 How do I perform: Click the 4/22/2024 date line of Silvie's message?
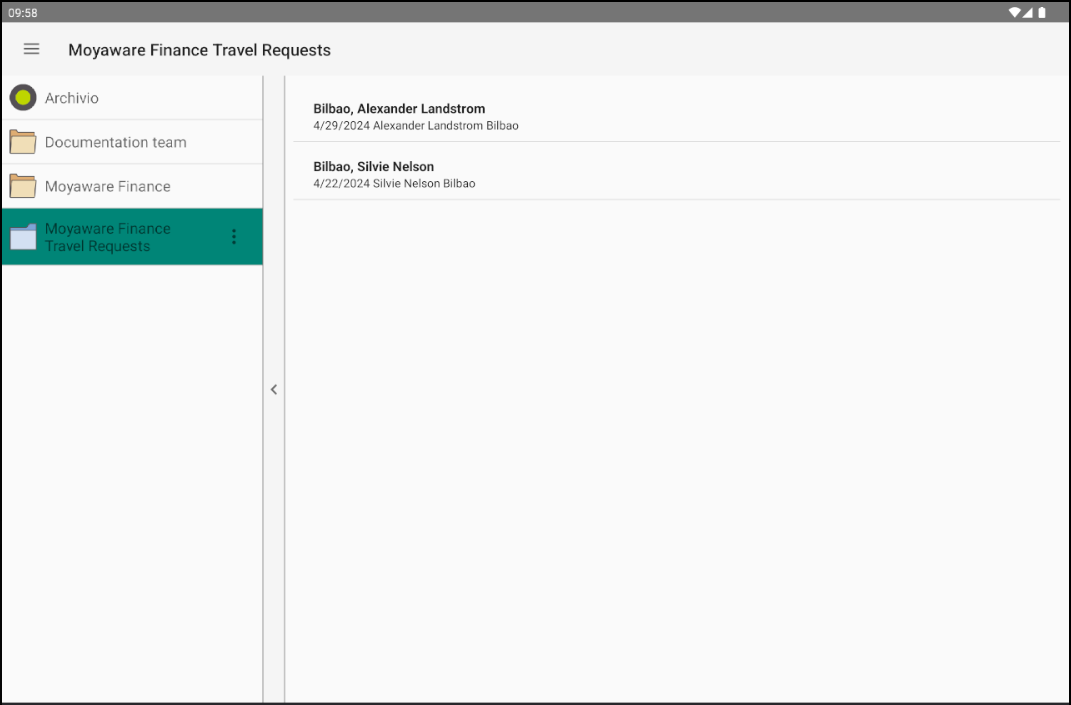393,183
